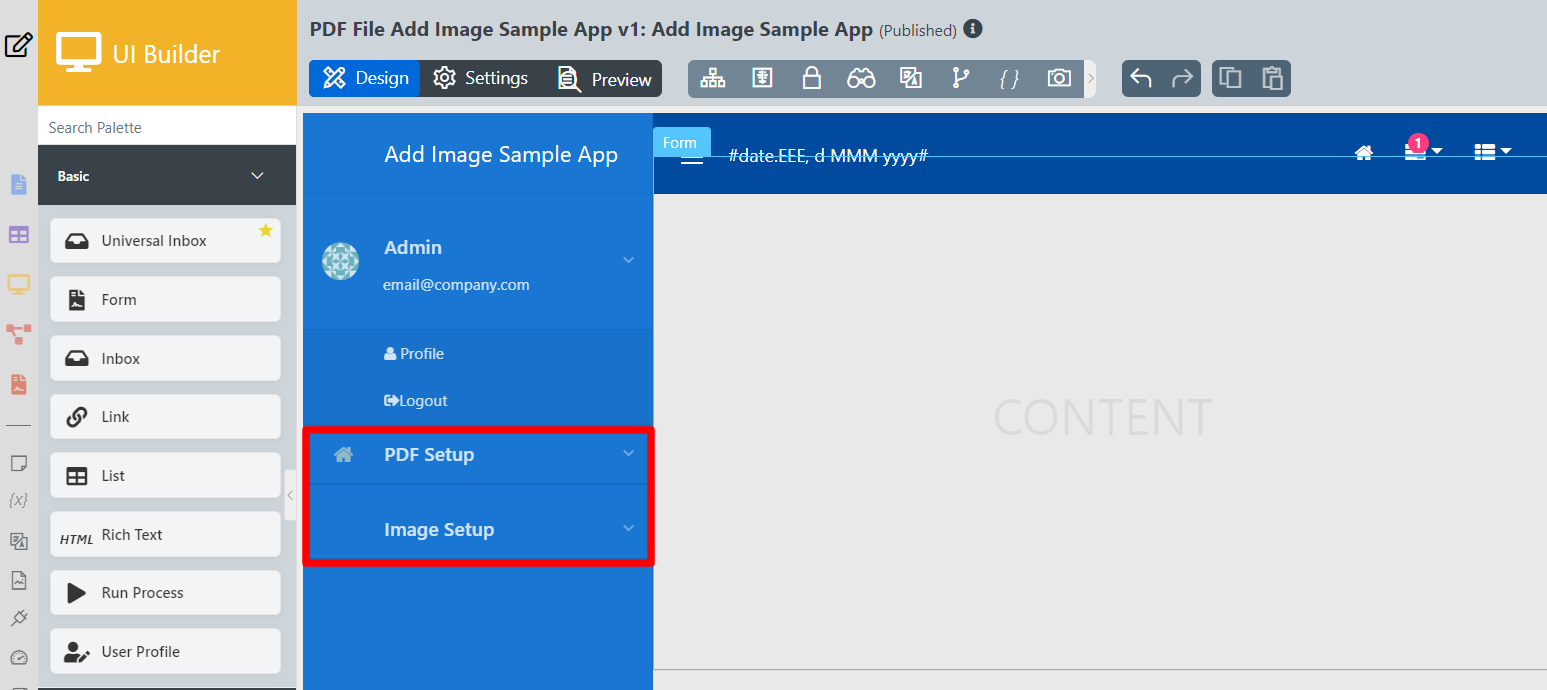Click the Profile link
1547x690 pixels.
point(414,354)
